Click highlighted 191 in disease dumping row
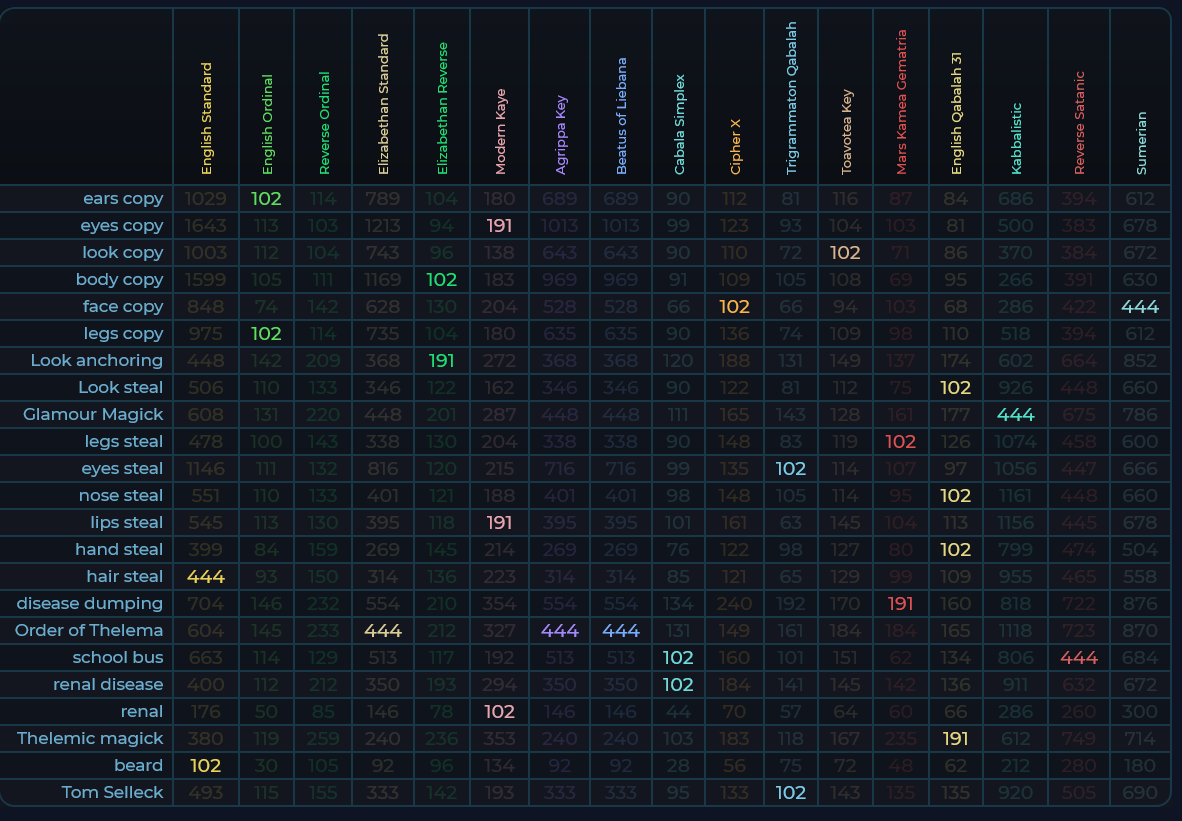1182x821 pixels. 901,603
